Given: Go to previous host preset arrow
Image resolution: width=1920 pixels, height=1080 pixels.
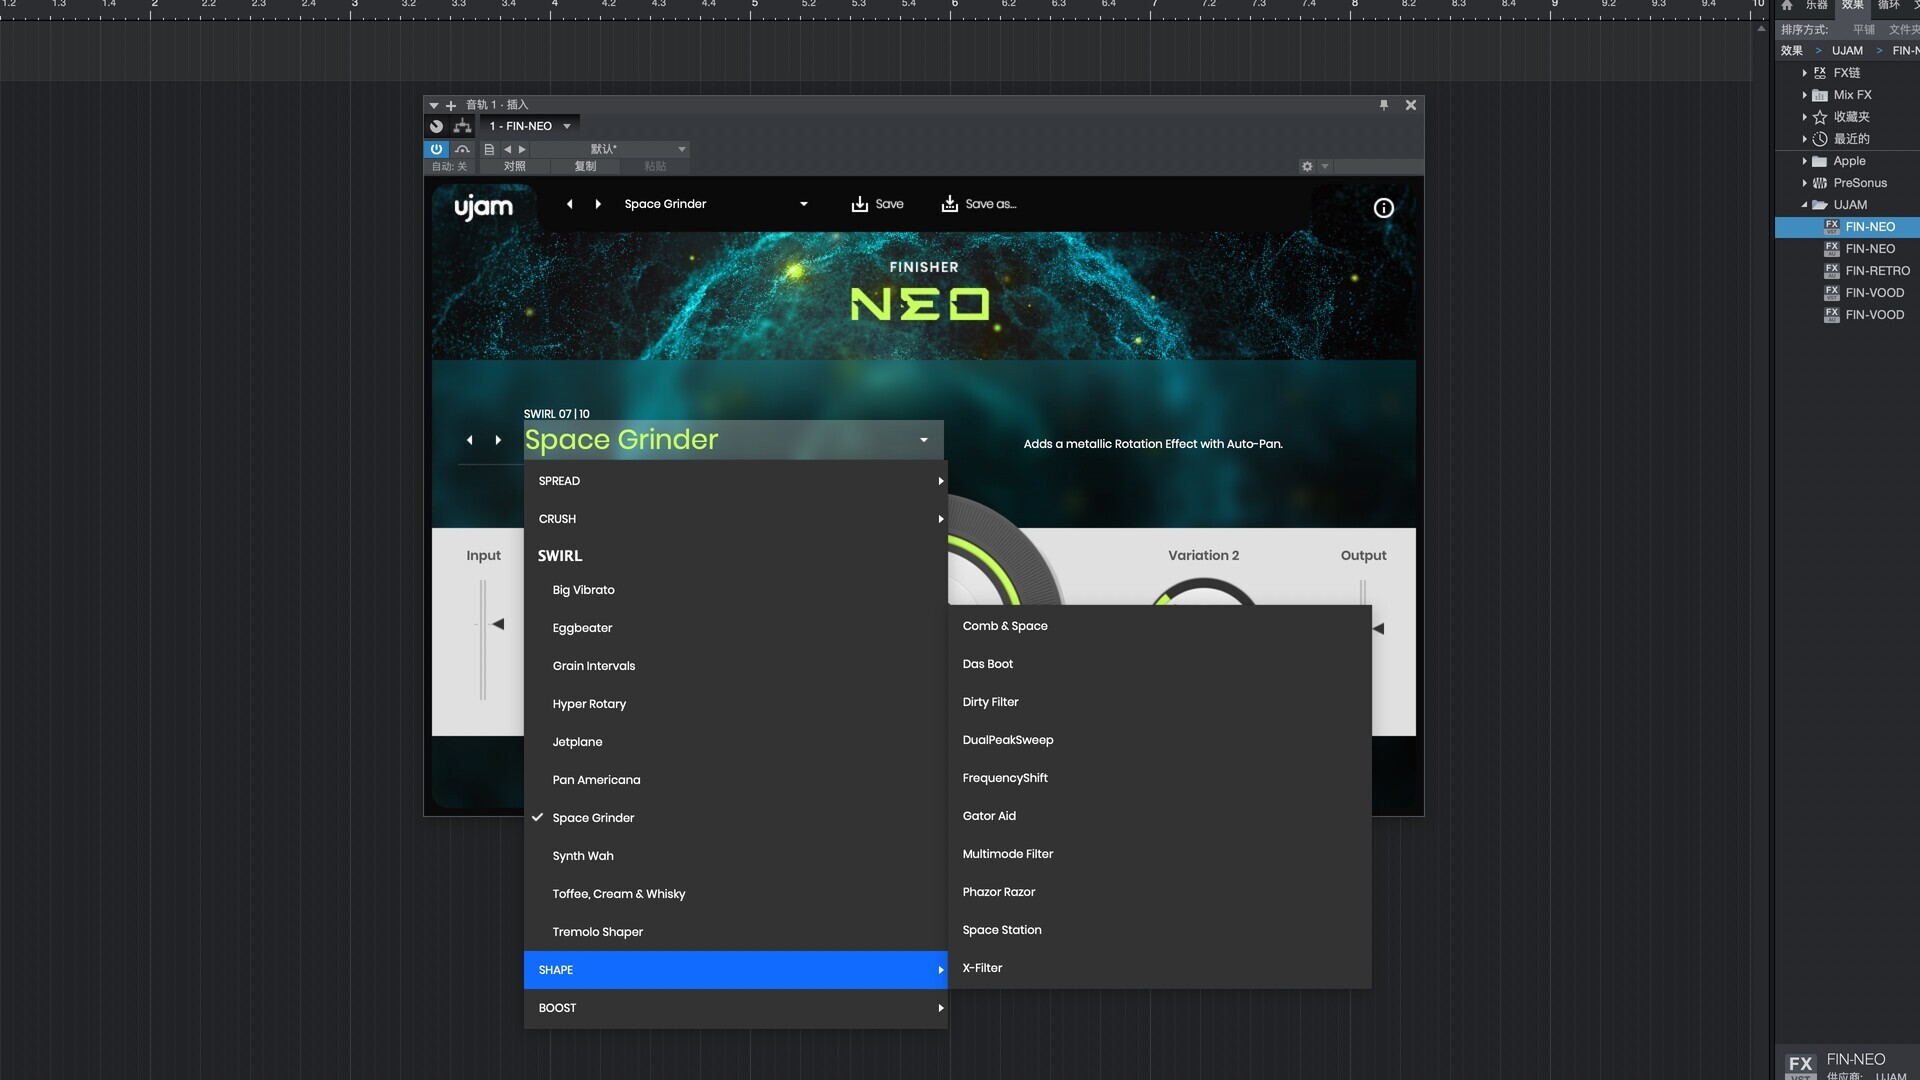Looking at the screenshot, I should [507, 149].
